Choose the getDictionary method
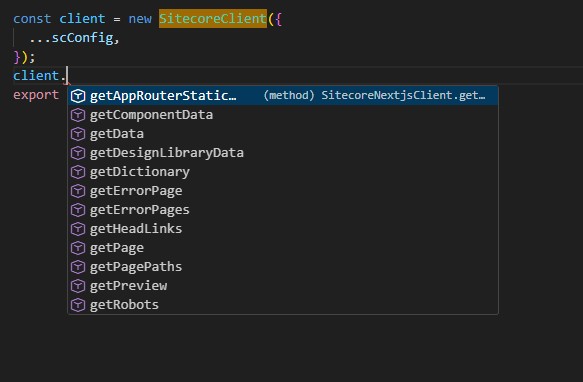This screenshot has height=382, width=583. pyautogui.click(x=283, y=171)
